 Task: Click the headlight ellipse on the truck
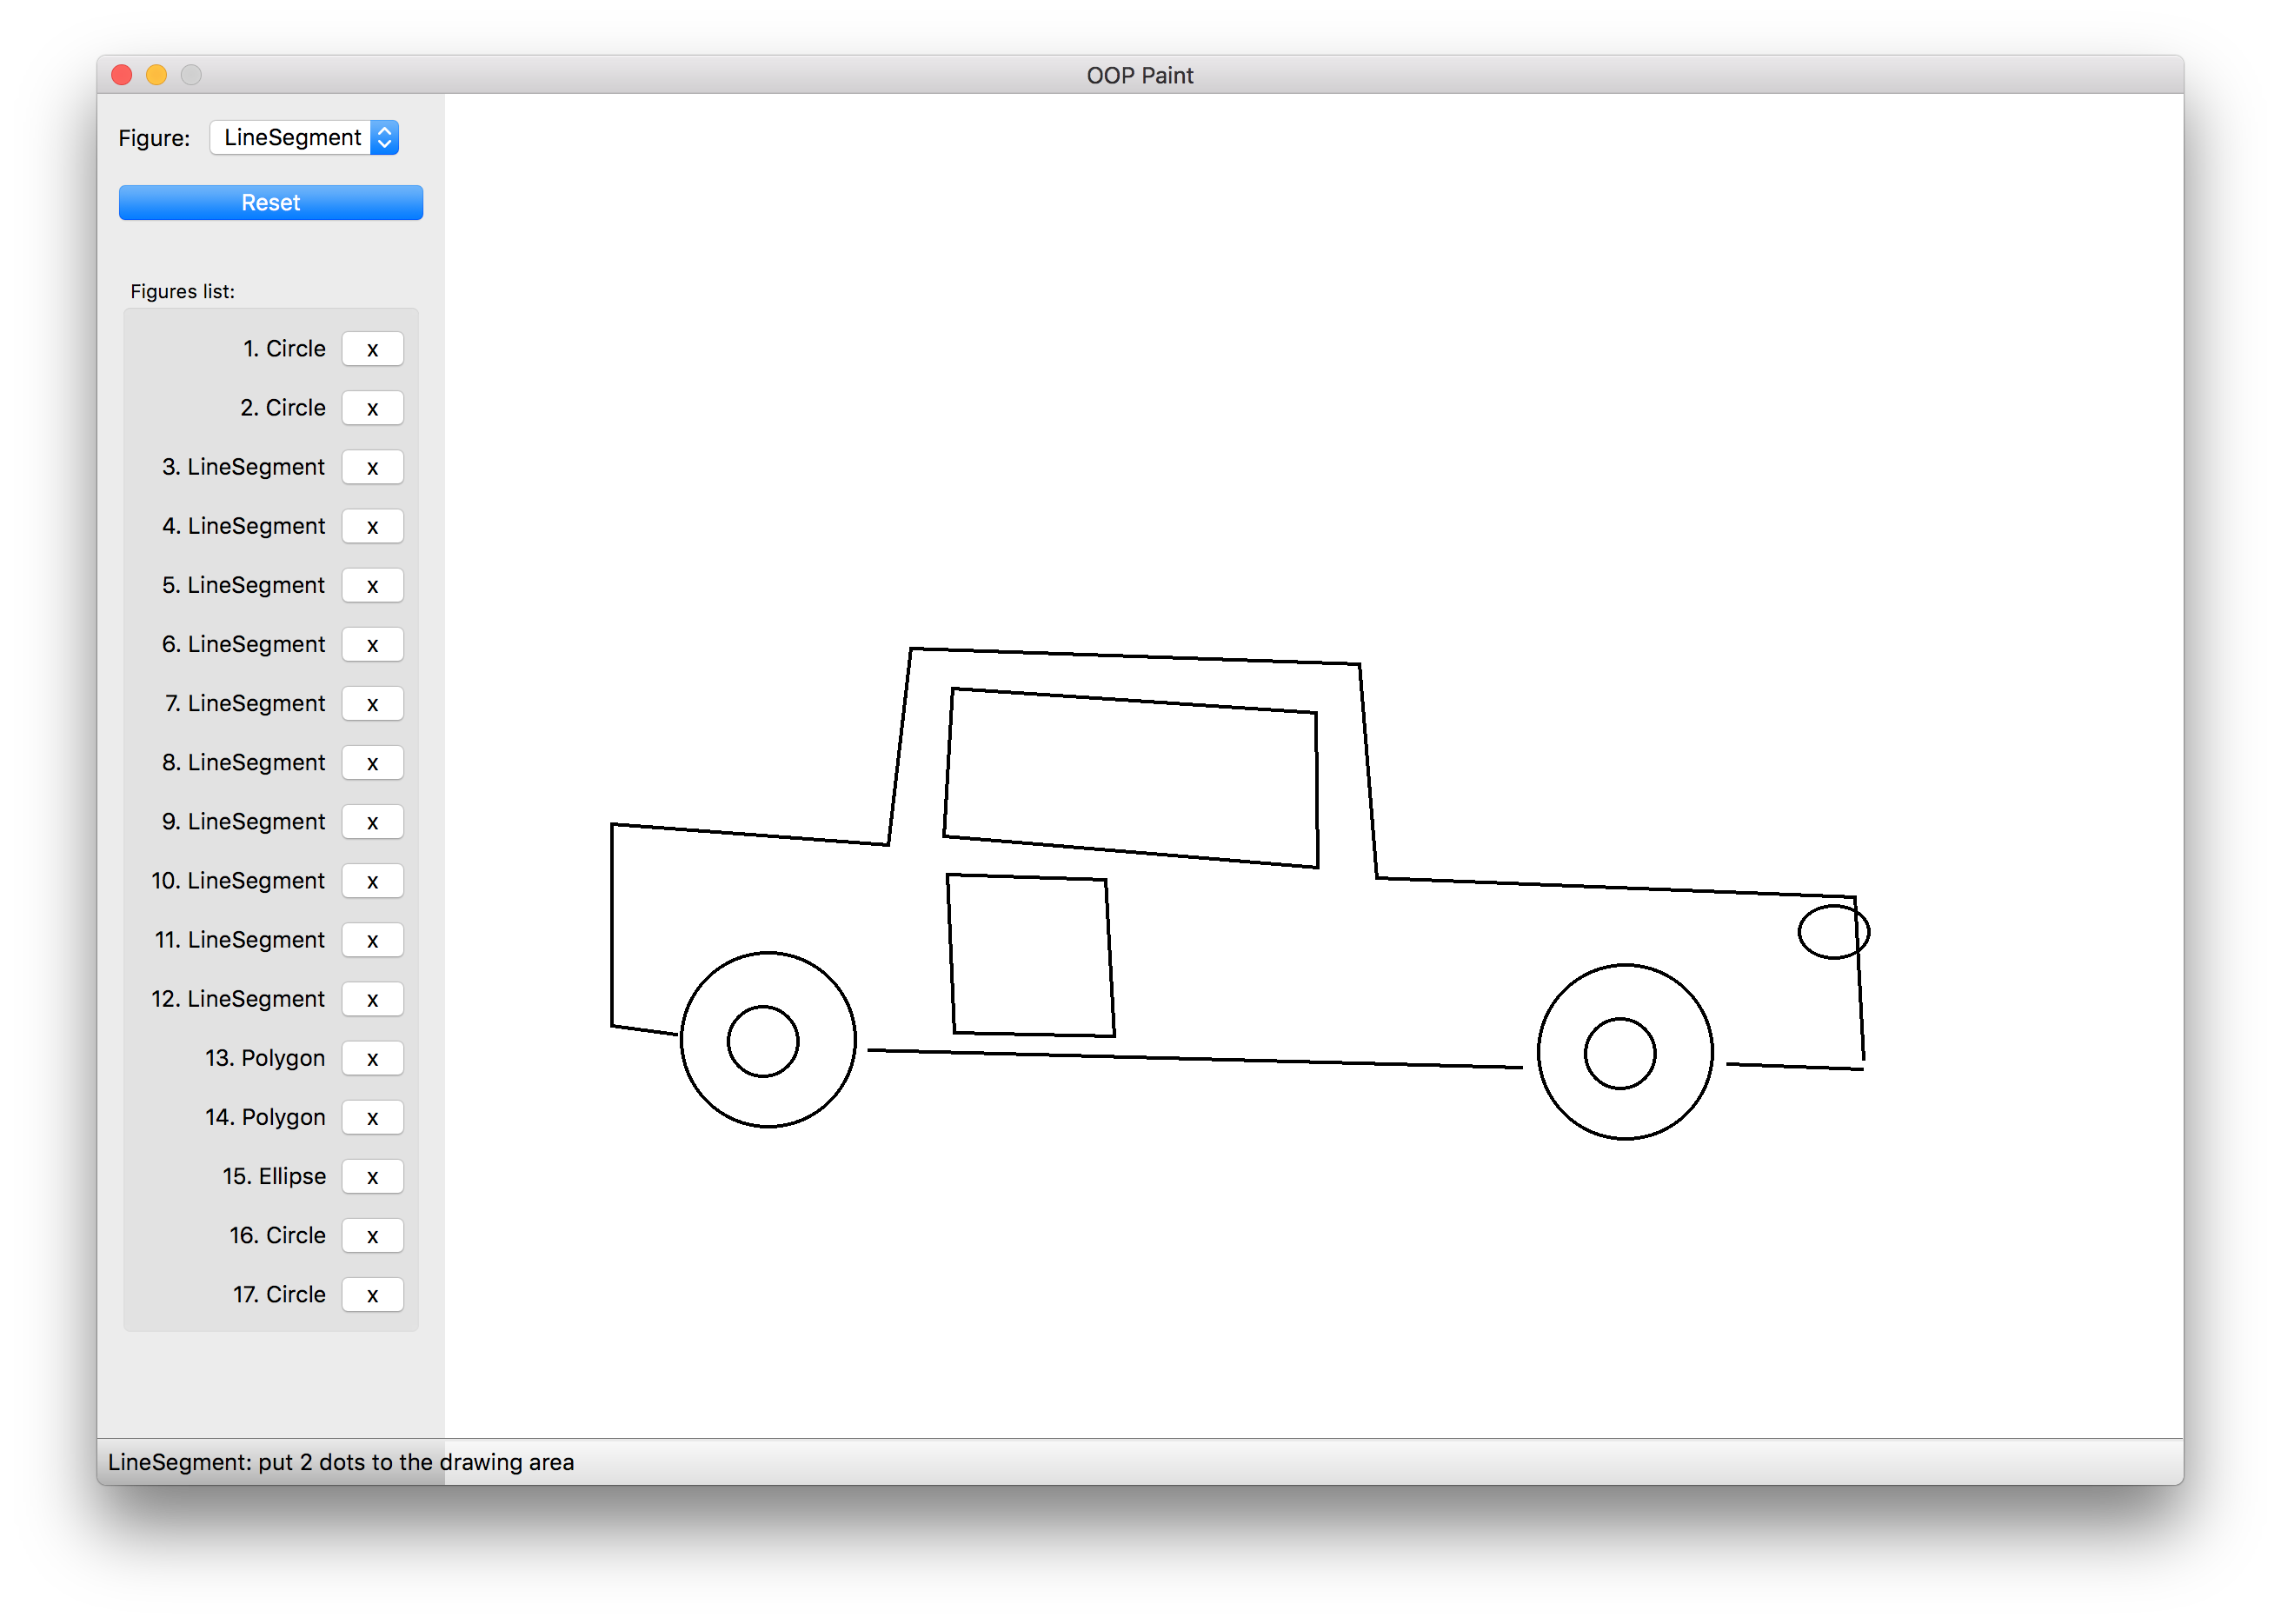[x=1833, y=931]
